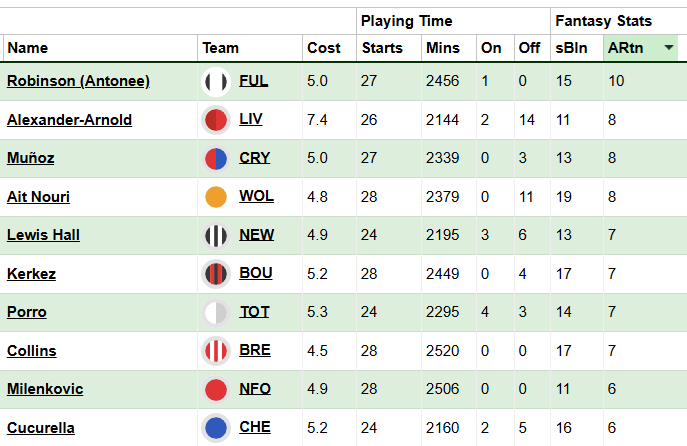Sort by the Cost column header
The image size is (687, 446).
(x=324, y=48)
